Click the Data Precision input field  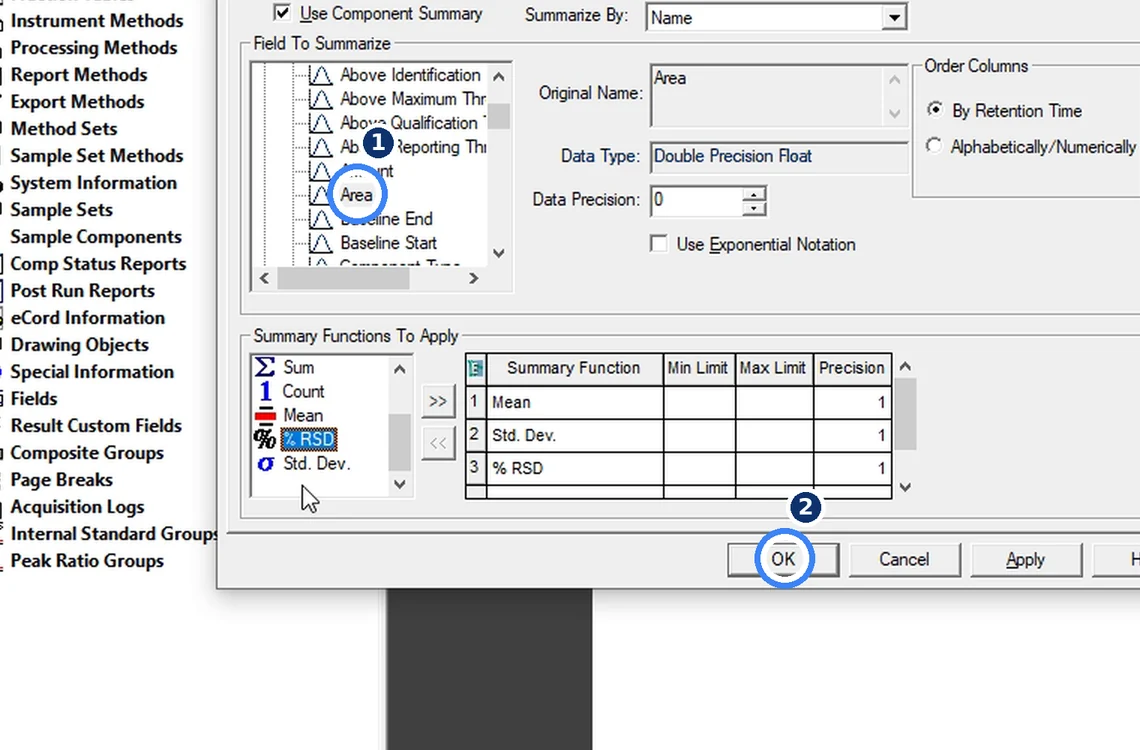tap(697, 201)
